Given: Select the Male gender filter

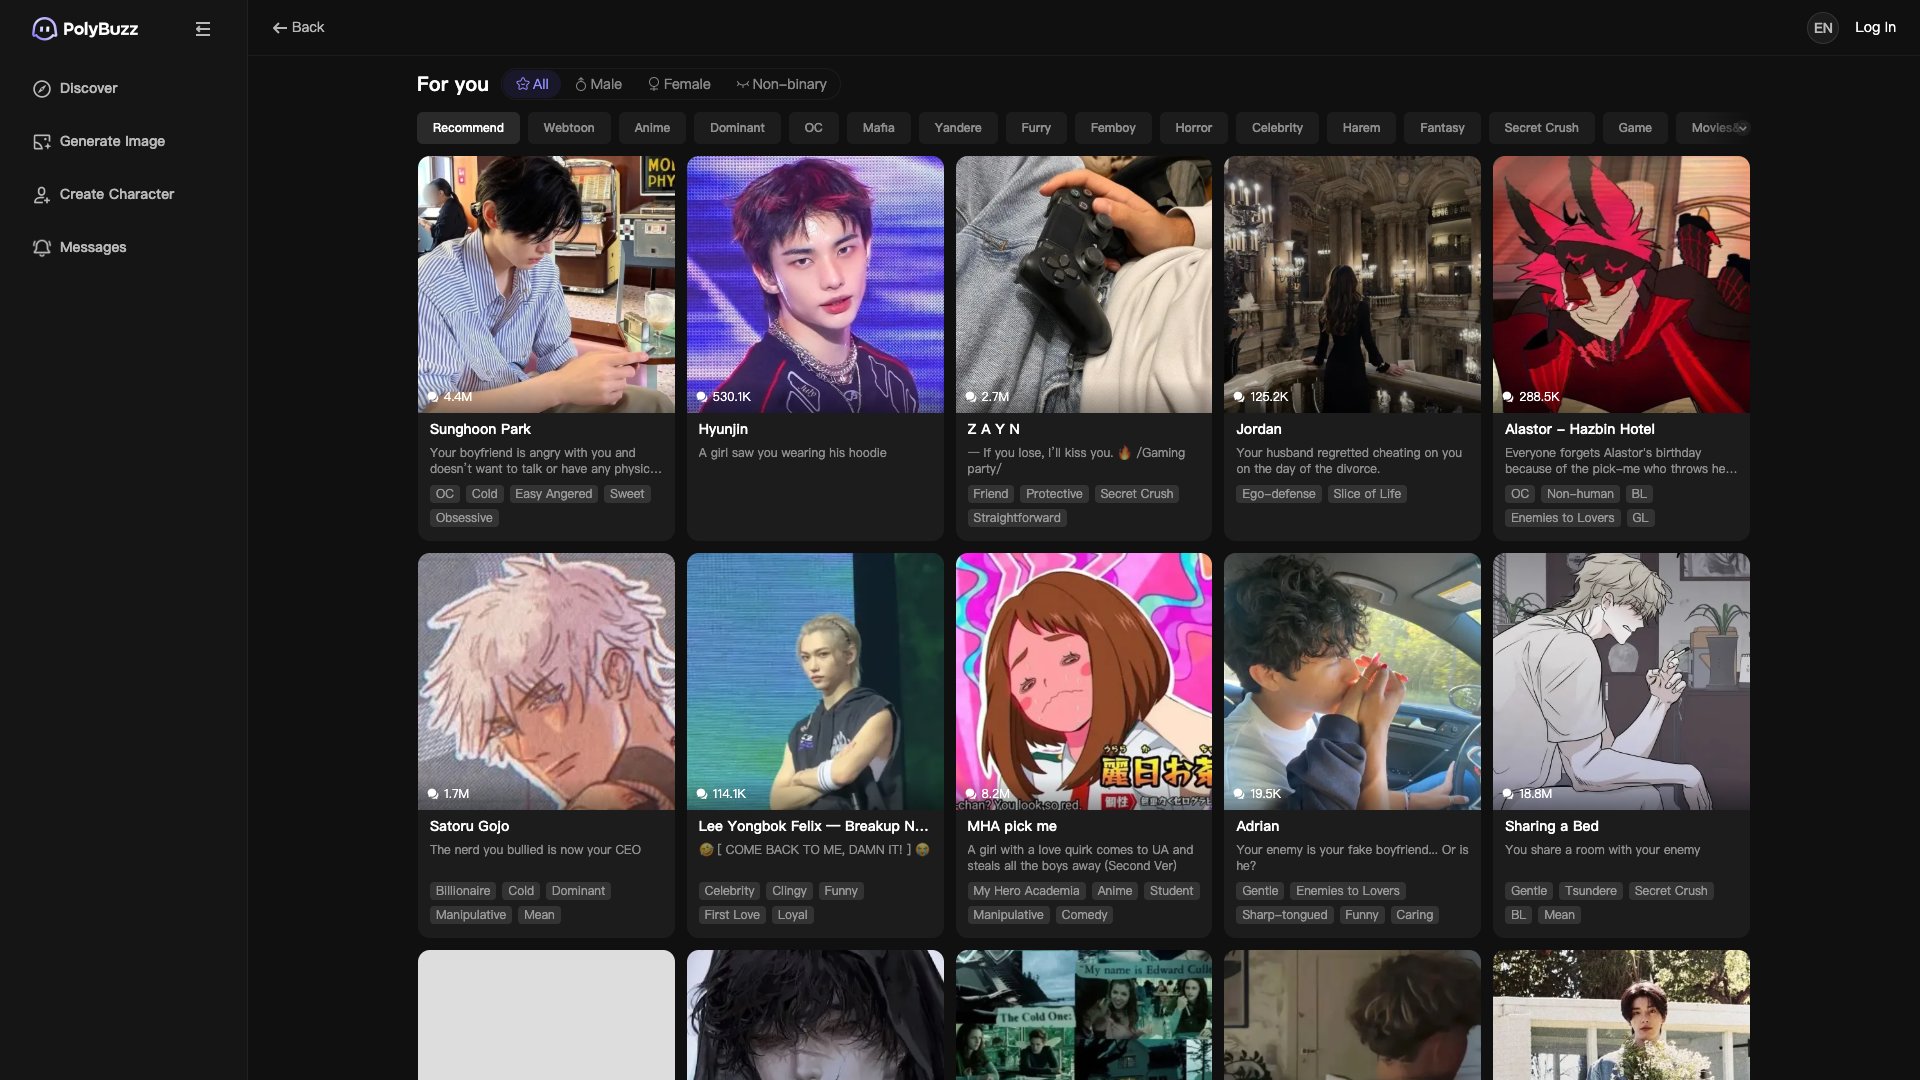Looking at the screenshot, I should [x=598, y=85].
